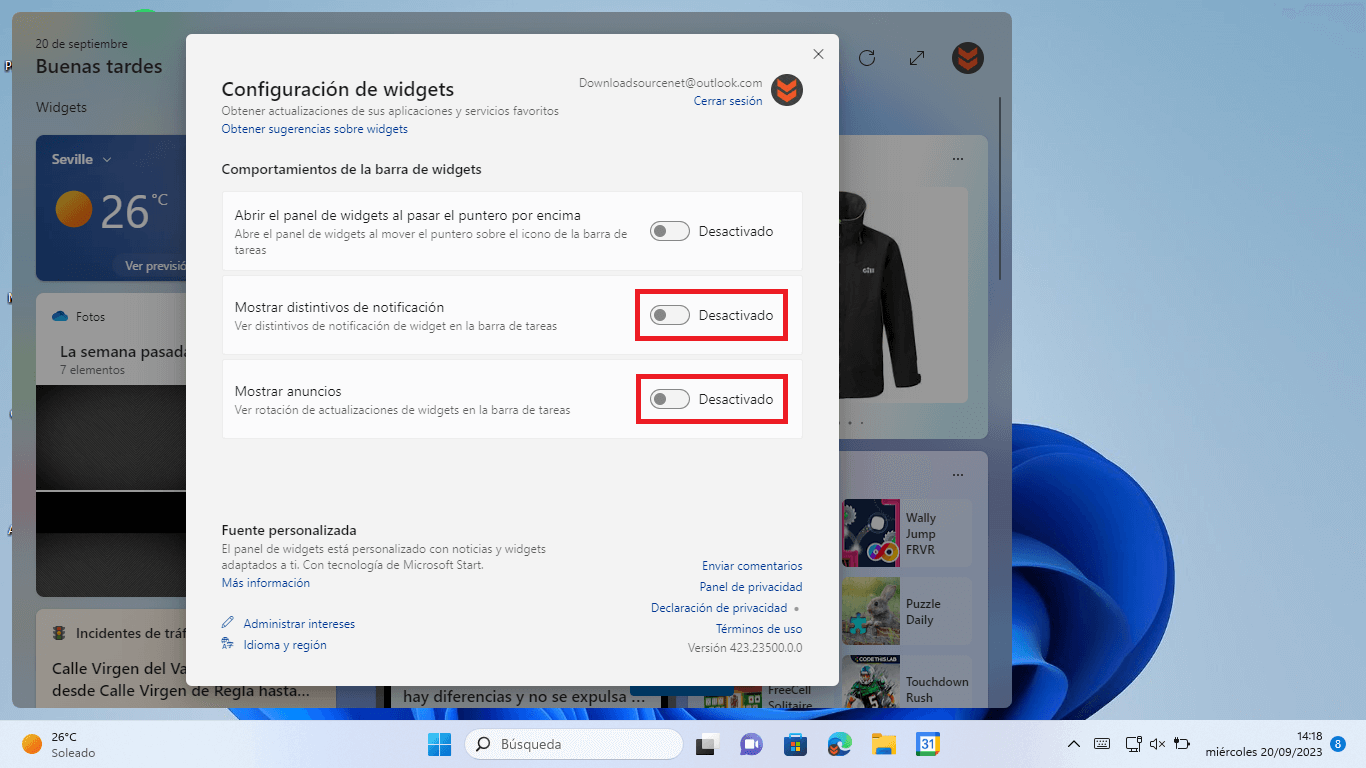Open more options on the games widget
Viewport: 1366px width, 768px height.
[x=958, y=475]
